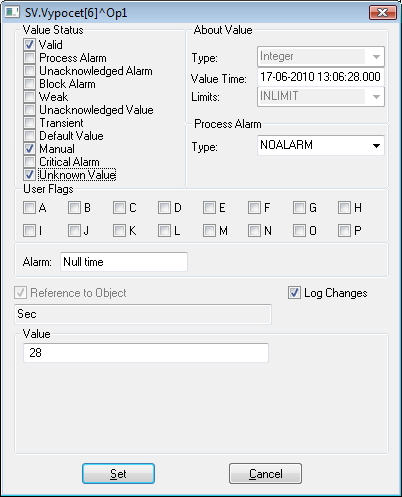Click the Set button
Viewport: 402px width, 497px height.
pos(118,473)
